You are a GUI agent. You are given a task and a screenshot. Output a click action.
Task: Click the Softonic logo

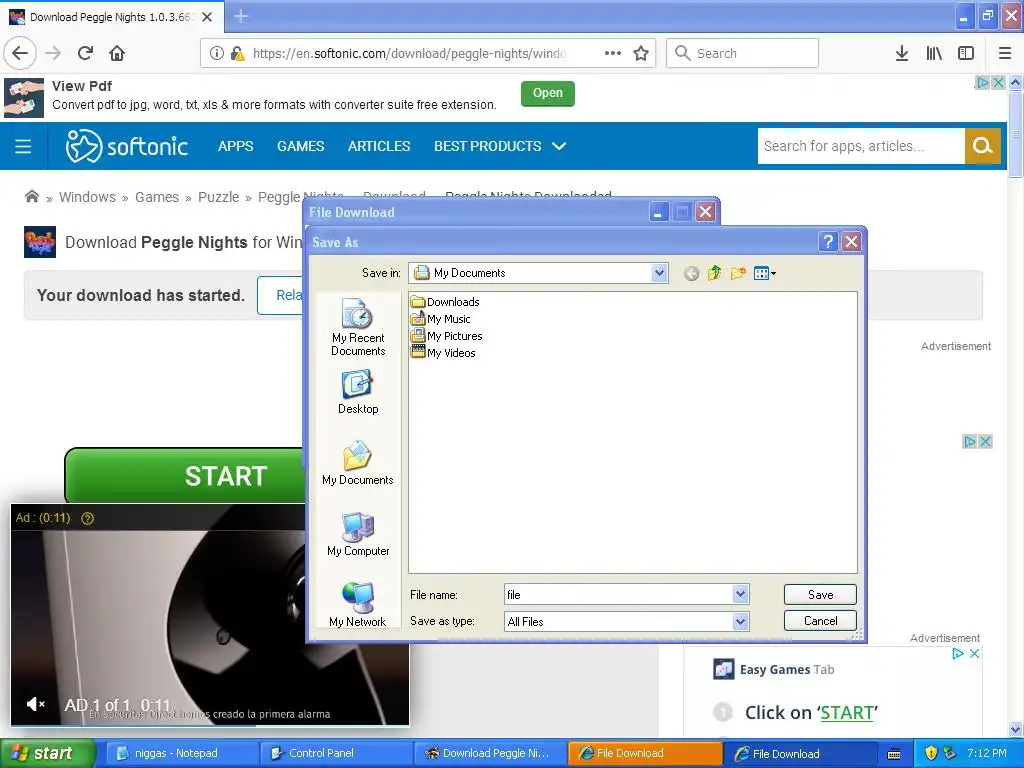[x=127, y=146]
